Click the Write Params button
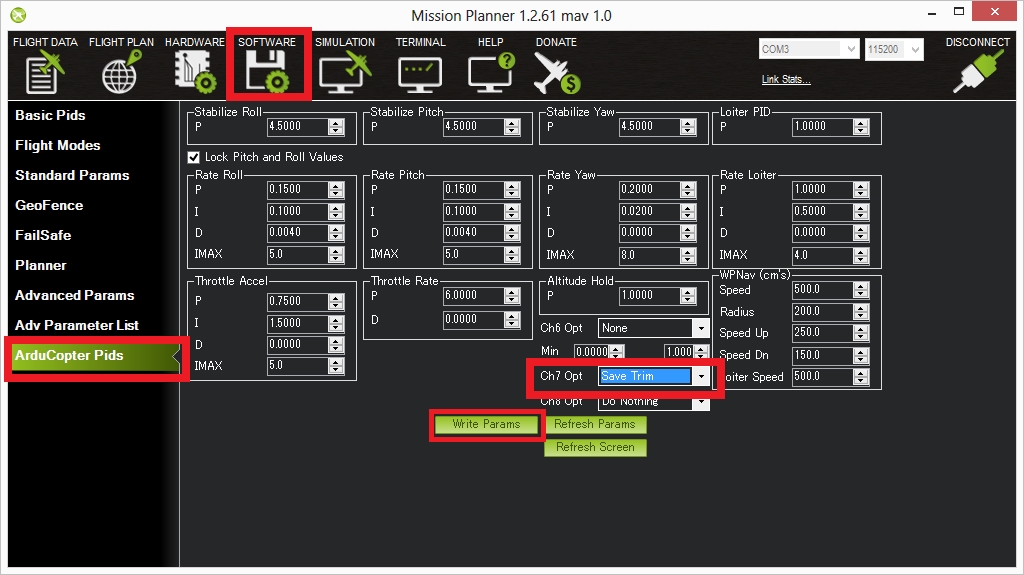 (486, 424)
